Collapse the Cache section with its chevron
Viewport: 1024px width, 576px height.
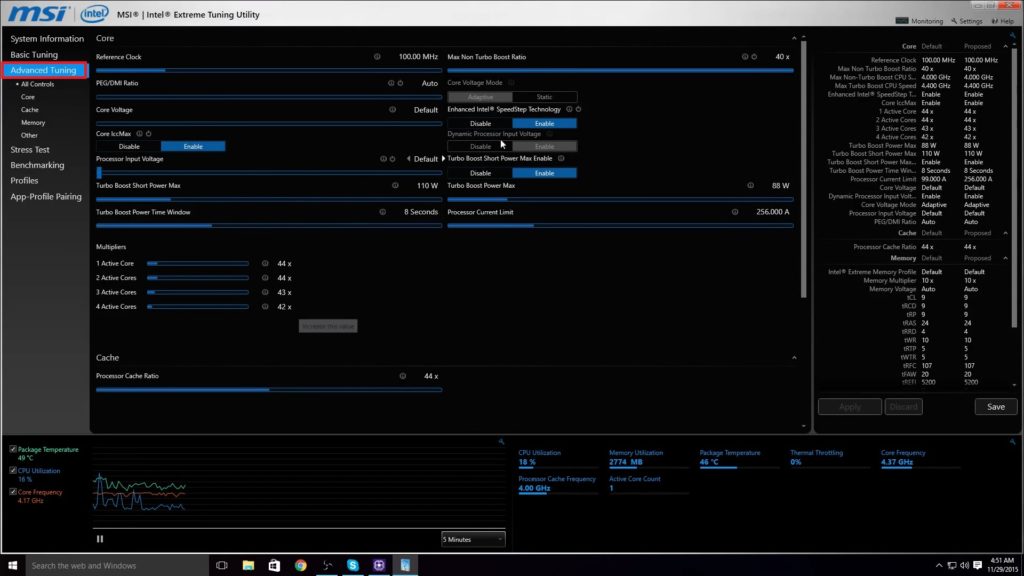click(x=794, y=358)
